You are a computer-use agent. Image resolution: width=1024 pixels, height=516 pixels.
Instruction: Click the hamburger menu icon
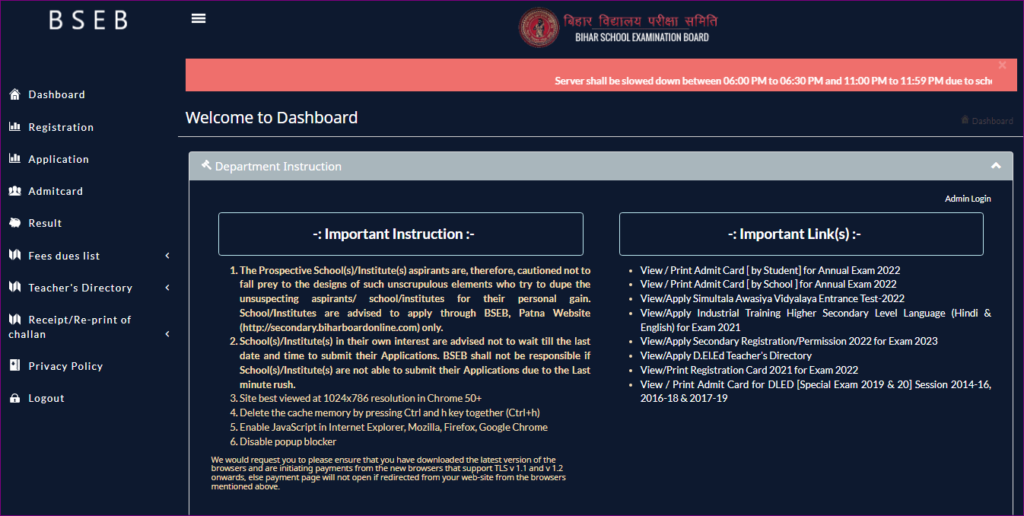tap(199, 18)
